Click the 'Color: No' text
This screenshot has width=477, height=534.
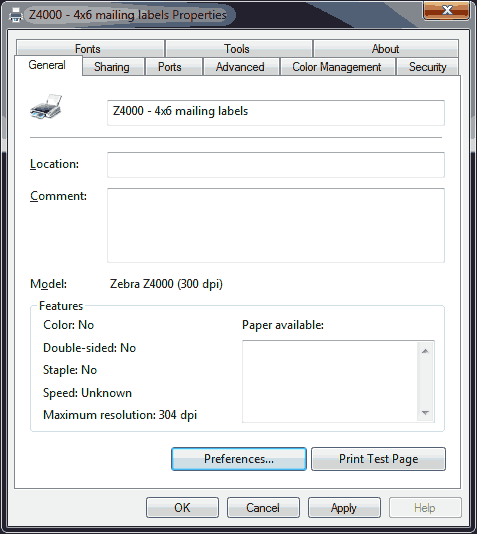point(68,325)
